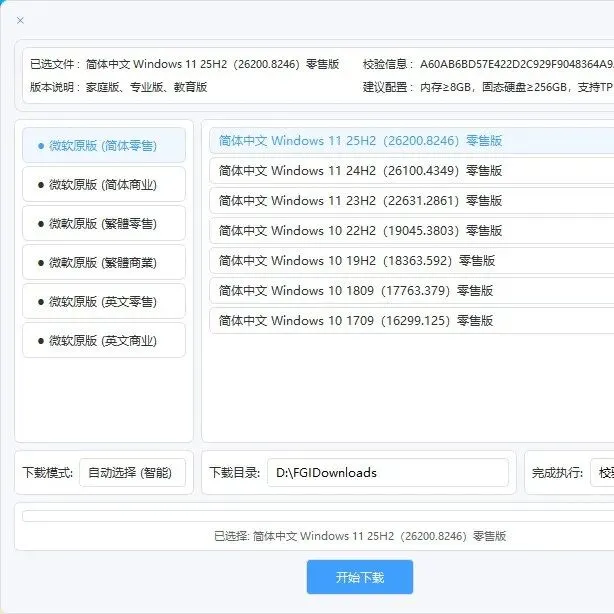Choose Windows 10 19H2 (18363.592) 零售版
Screen dimensions: 614x614
(412, 261)
